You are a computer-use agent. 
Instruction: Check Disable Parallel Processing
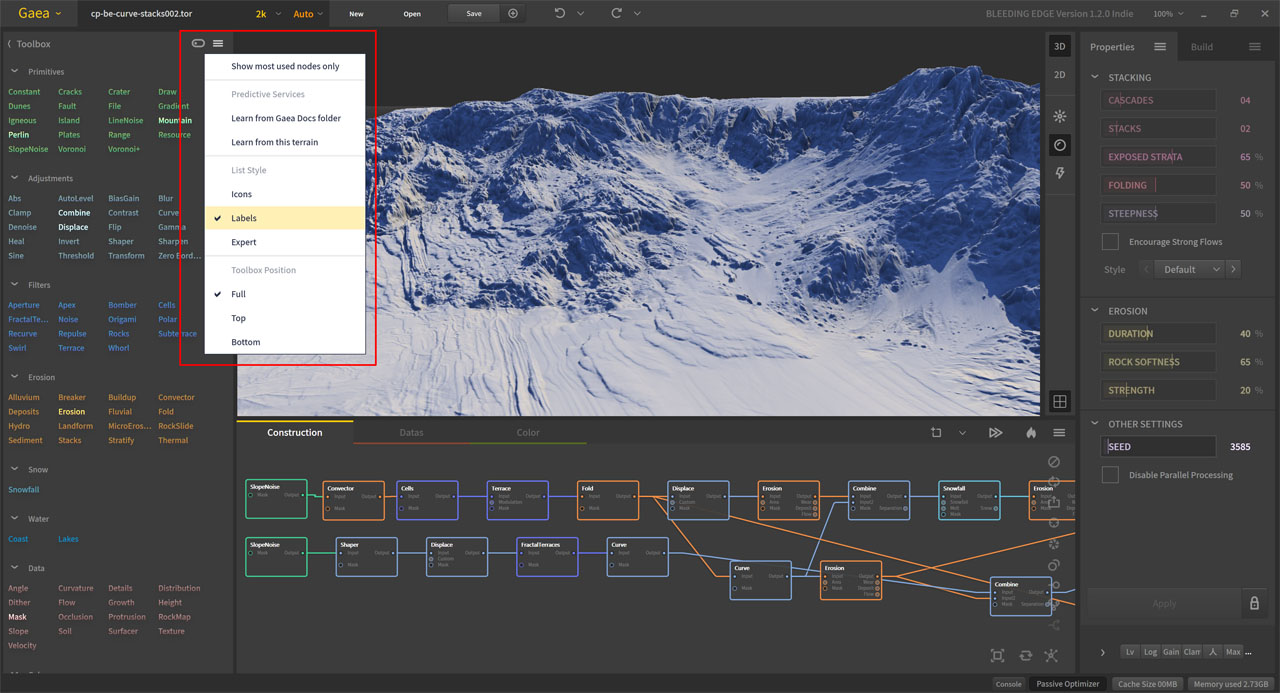click(x=1110, y=475)
